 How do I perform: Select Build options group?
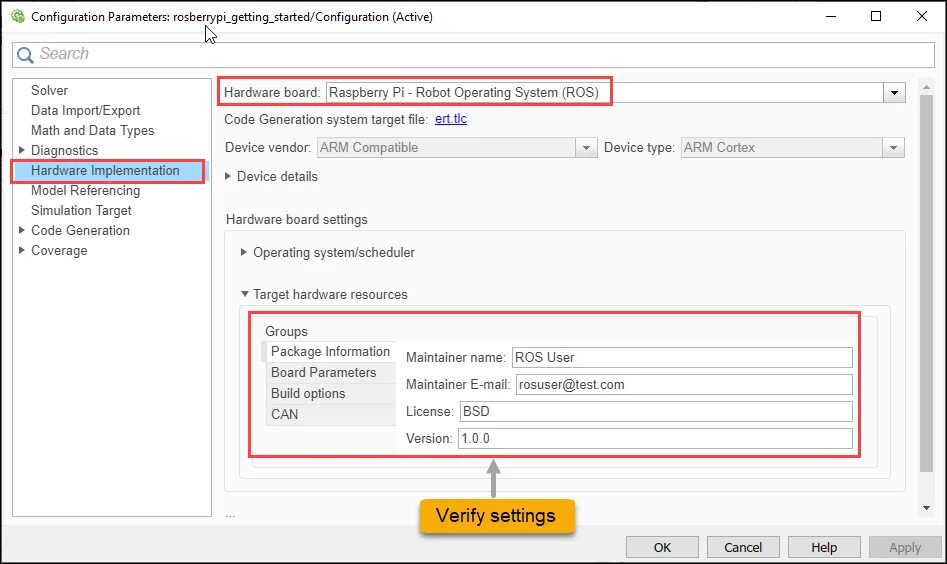(x=330, y=394)
